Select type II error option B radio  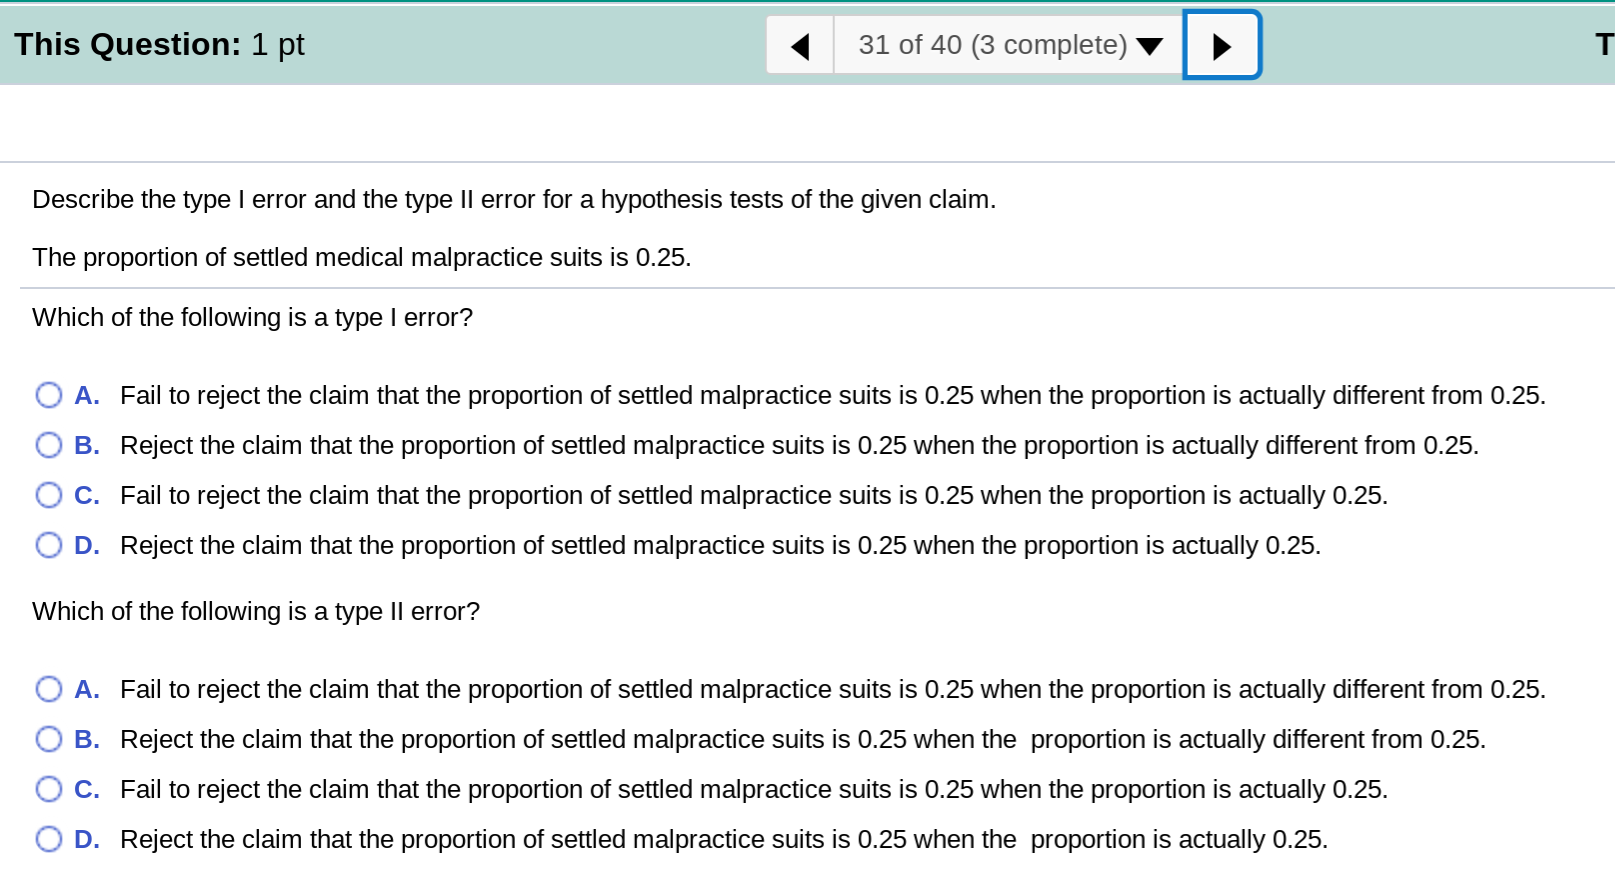point(49,739)
